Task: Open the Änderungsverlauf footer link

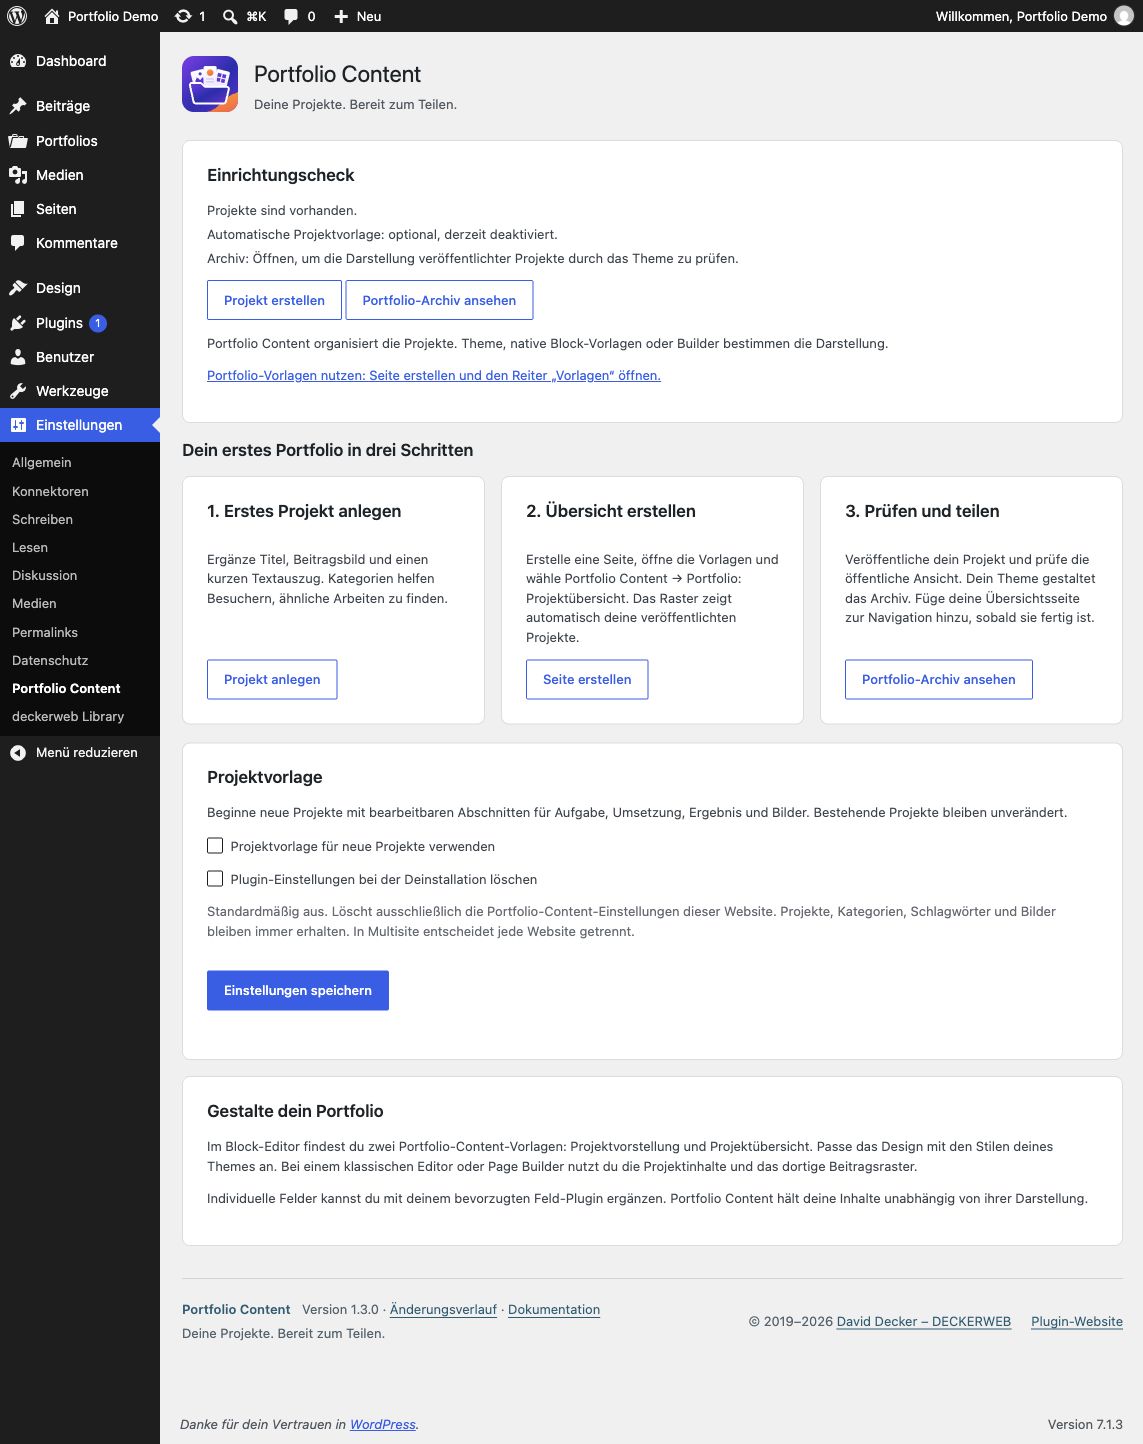Action: tap(443, 1309)
